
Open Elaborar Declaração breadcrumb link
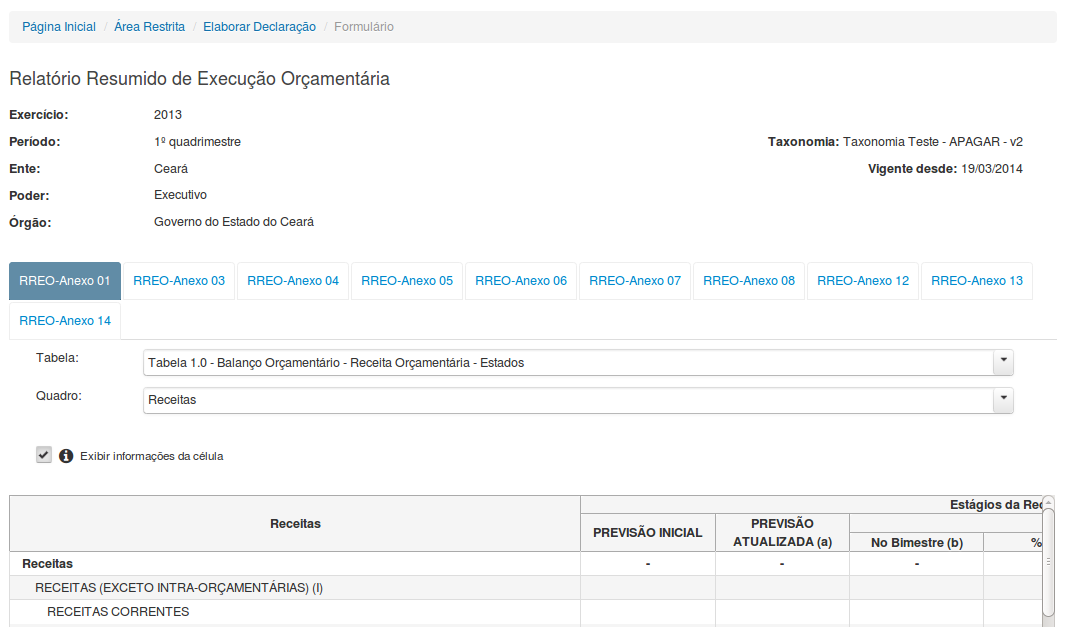click(x=259, y=27)
